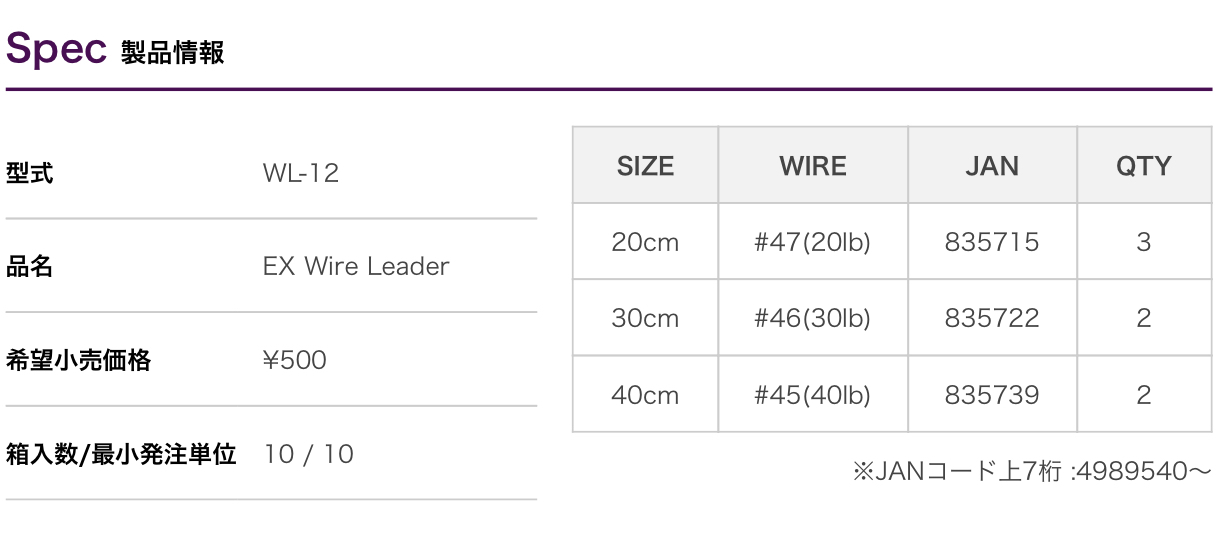Click the #47(20lb) wire cell
1216x535 pixels.
pos(812,242)
